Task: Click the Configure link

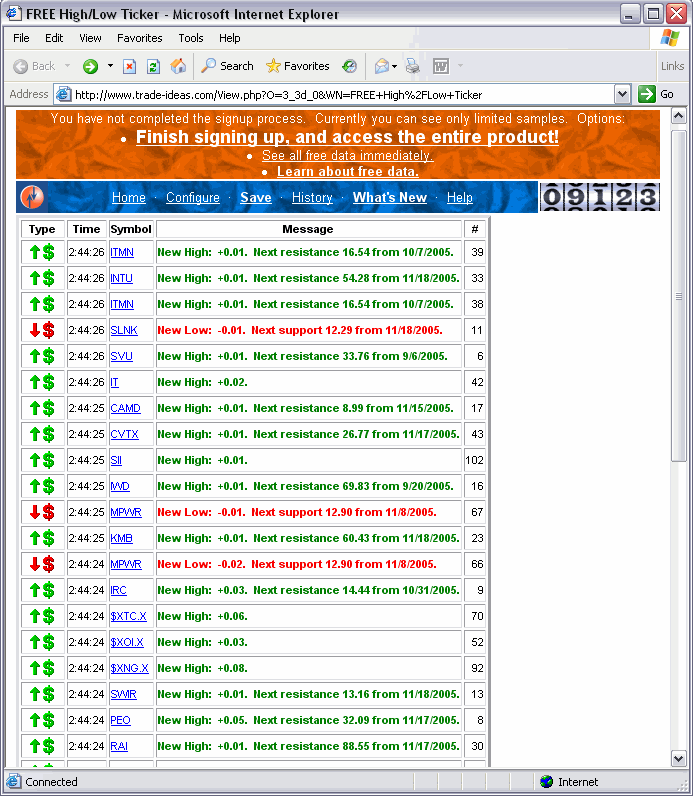Action: (x=193, y=198)
